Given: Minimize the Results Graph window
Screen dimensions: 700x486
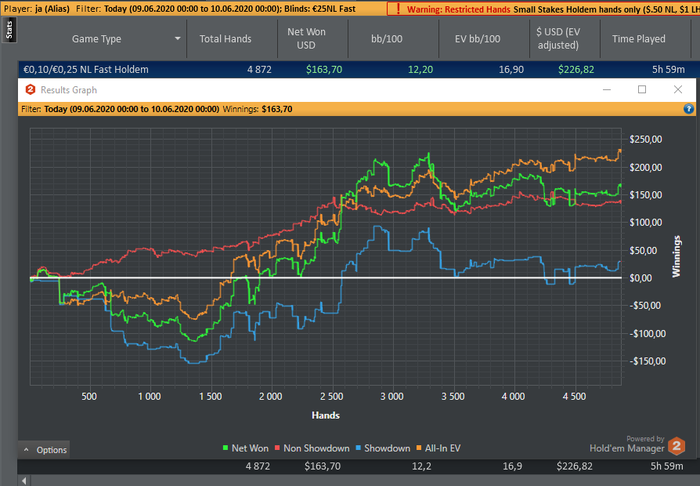Looking at the screenshot, I should (x=607, y=90).
